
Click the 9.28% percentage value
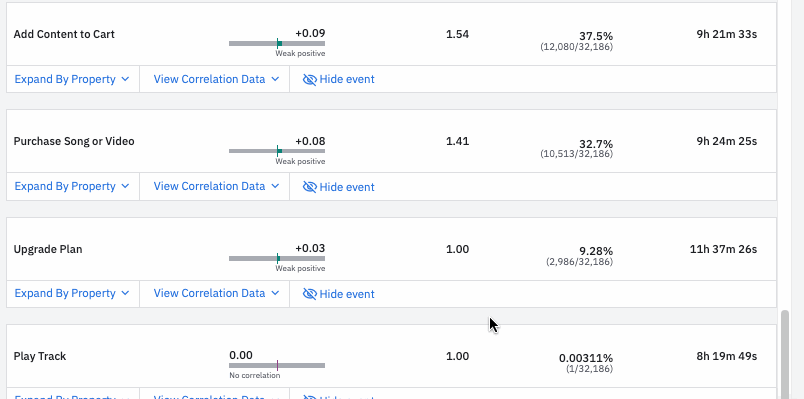pyautogui.click(x=596, y=251)
